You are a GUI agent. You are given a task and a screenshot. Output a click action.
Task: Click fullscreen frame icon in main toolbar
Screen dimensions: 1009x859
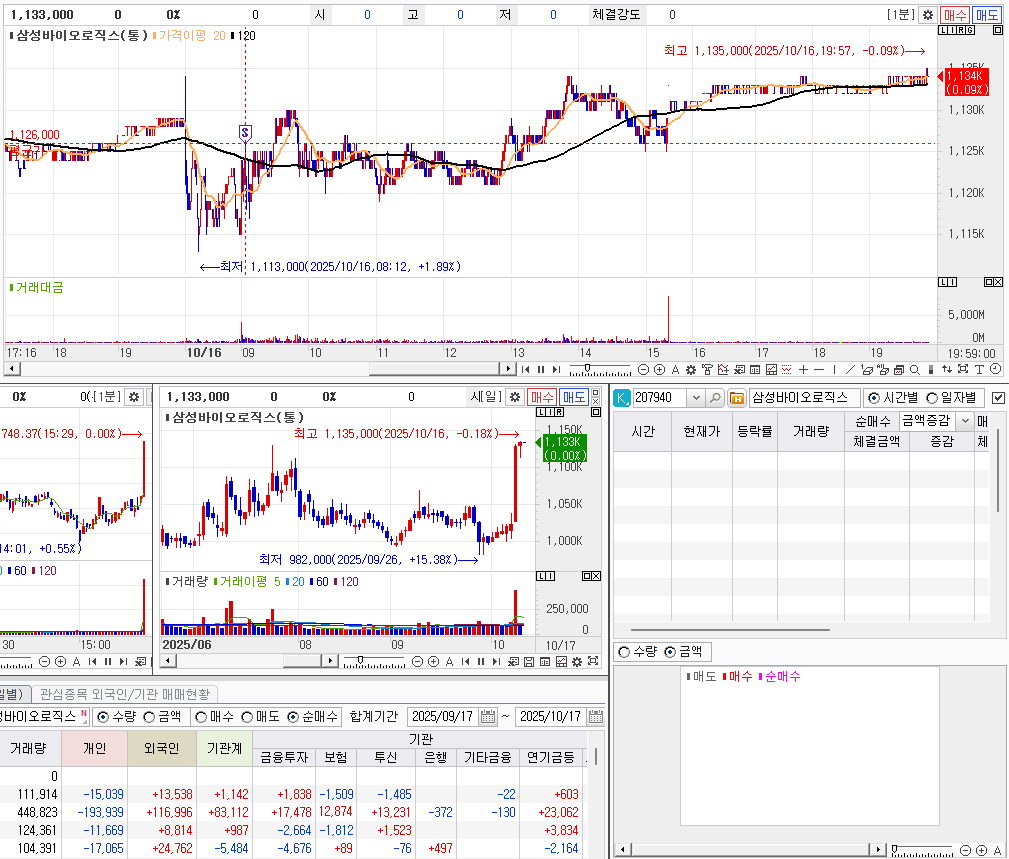(x=963, y=369)
